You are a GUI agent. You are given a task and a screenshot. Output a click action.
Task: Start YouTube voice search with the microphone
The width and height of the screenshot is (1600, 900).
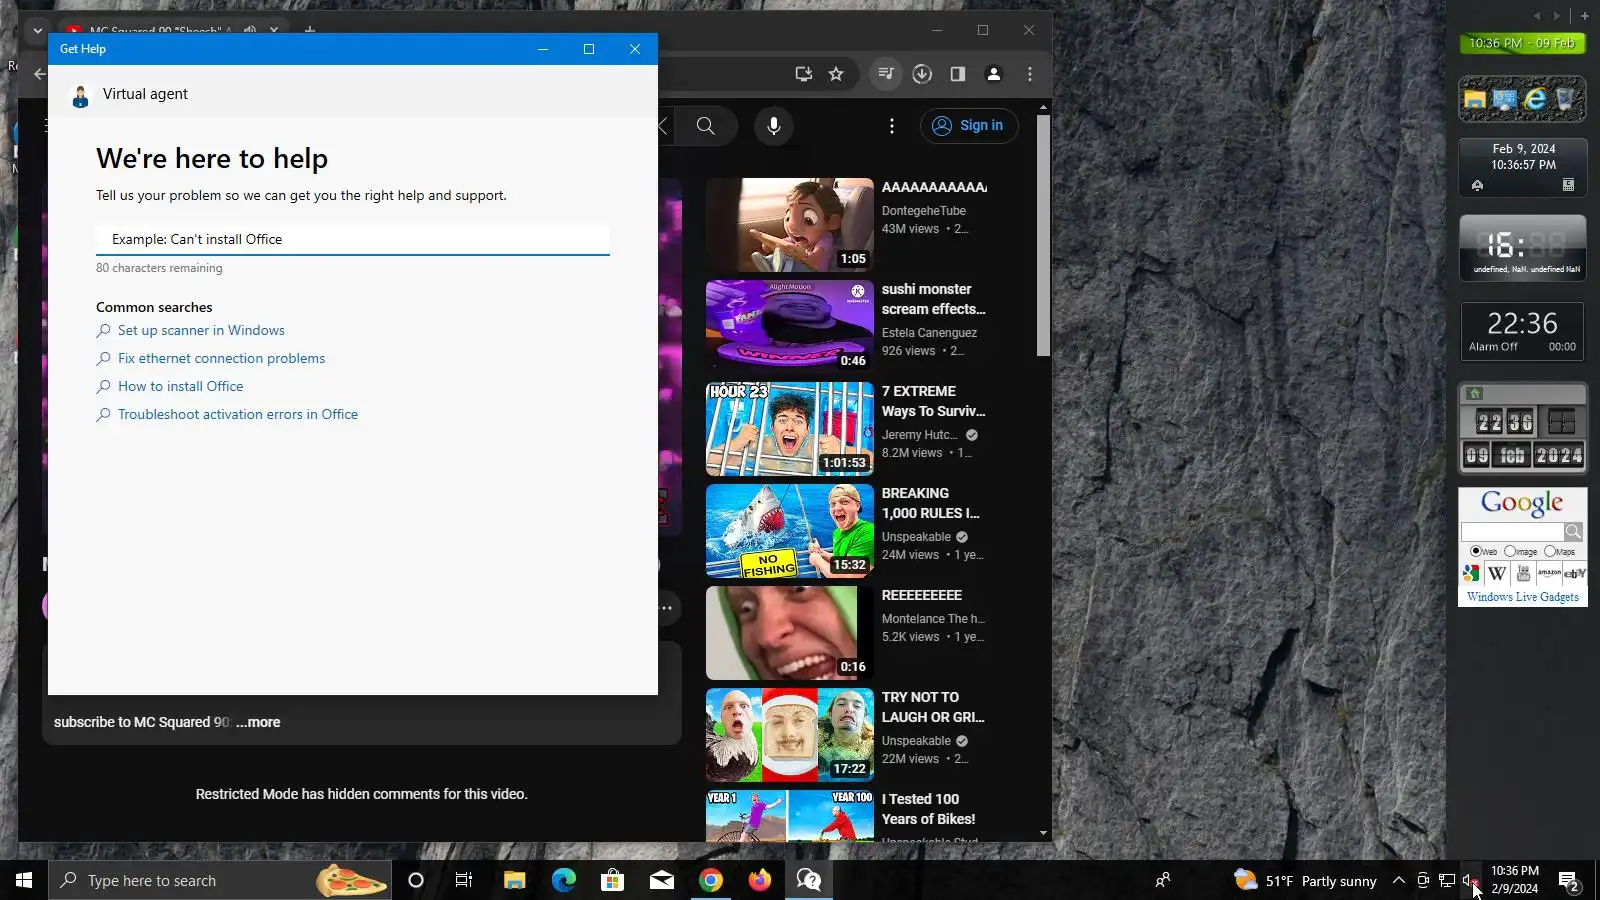[774, 126]
